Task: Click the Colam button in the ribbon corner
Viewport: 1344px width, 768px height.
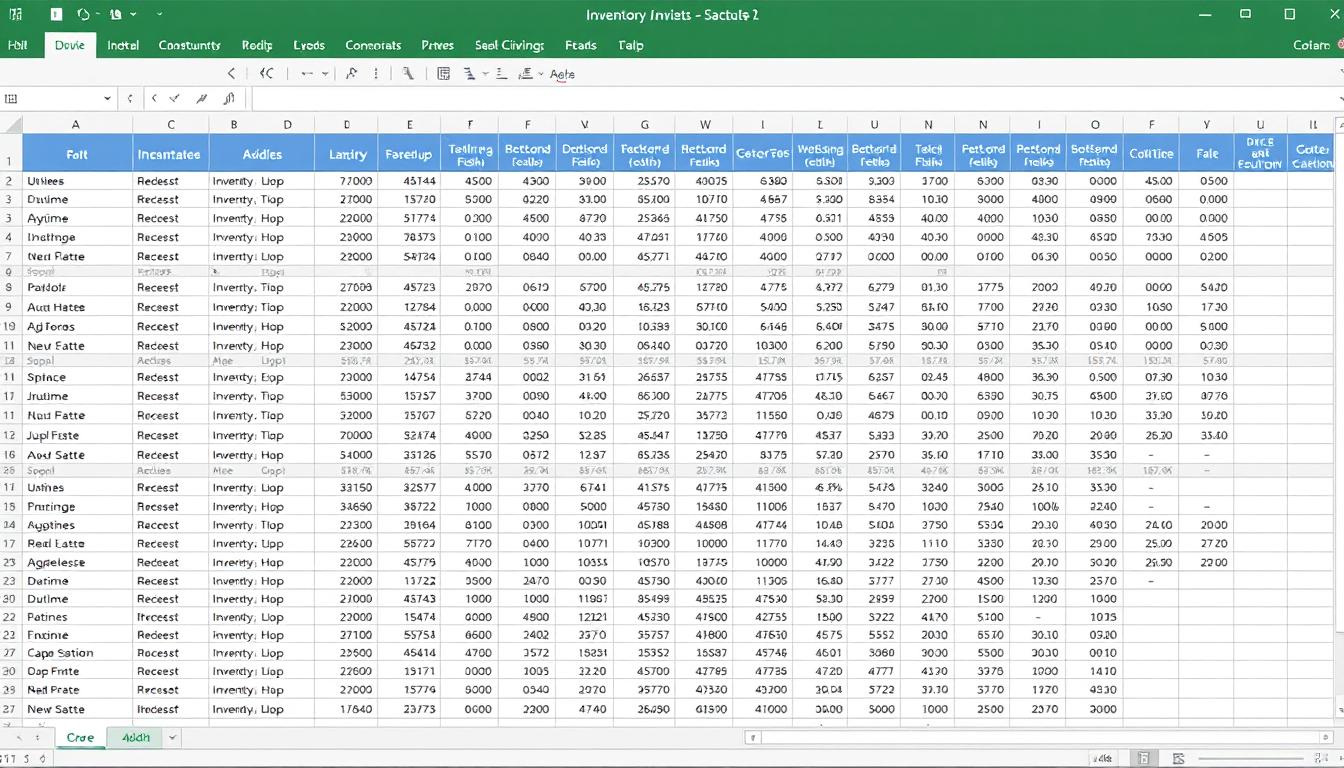Action: click(x=1311, y=45)
